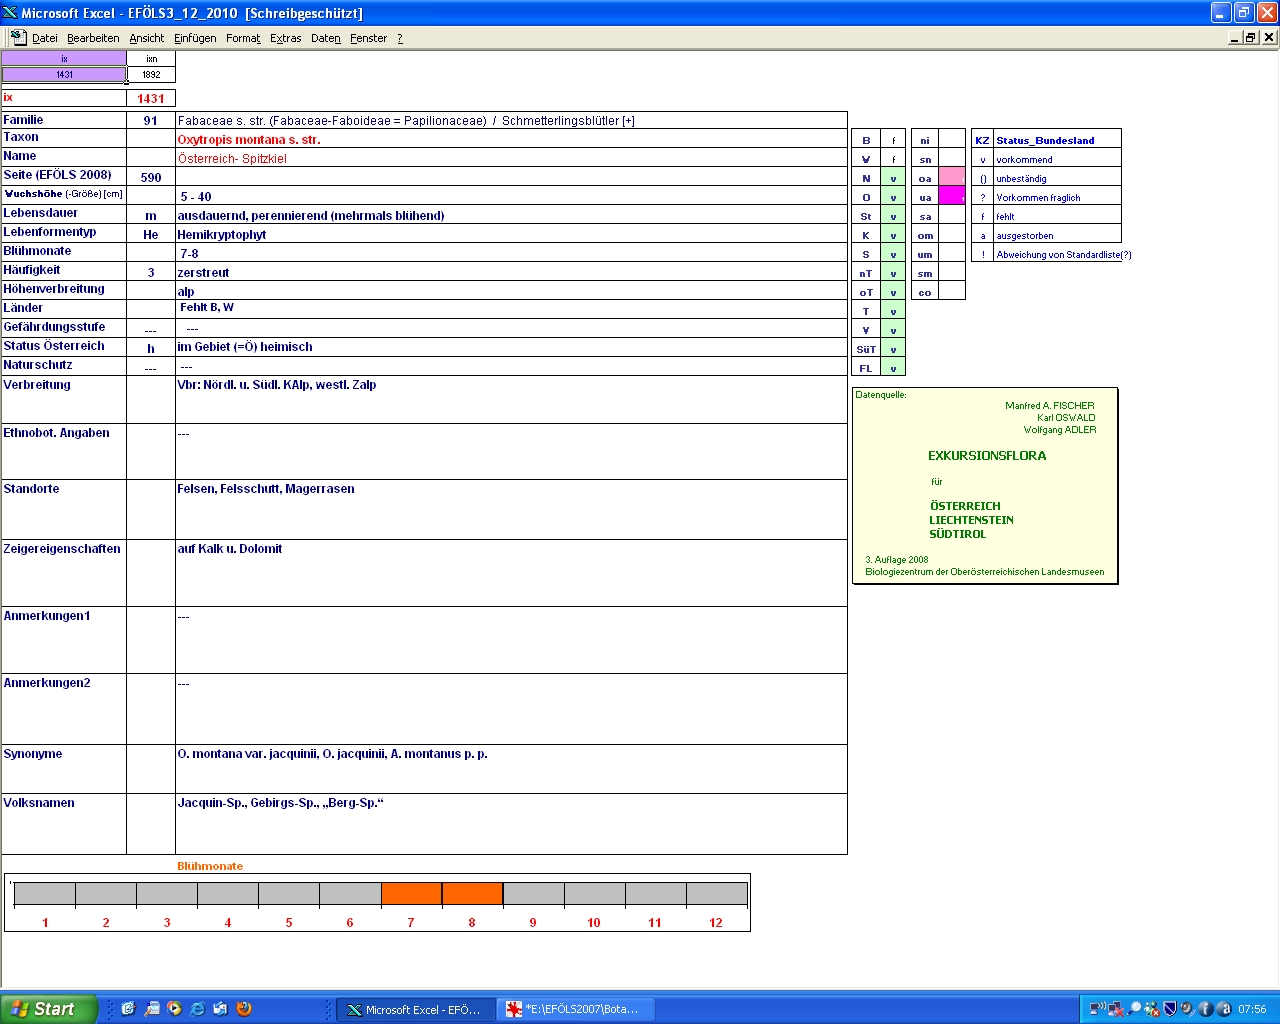This screenshot has width=1280, height=1024.
Task: Click the 'auf Kalk u. Dolomit' cell
Action: (x=511, y=572)
